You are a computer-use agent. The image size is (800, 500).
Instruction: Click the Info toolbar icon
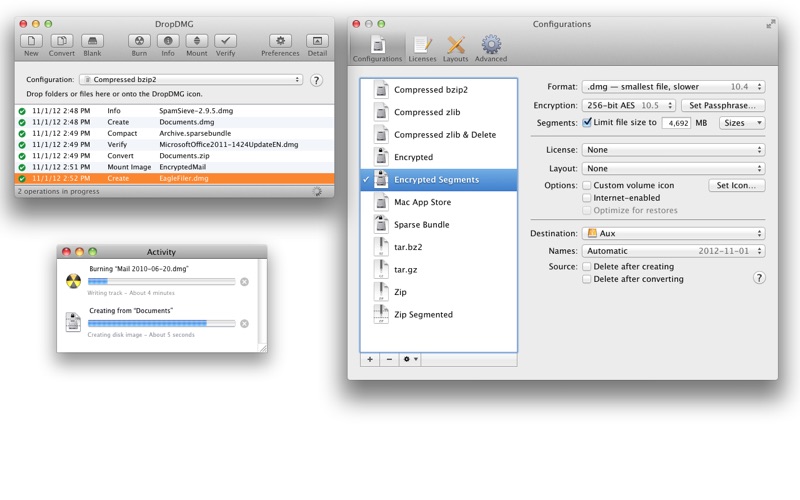(x=168, y=42)
